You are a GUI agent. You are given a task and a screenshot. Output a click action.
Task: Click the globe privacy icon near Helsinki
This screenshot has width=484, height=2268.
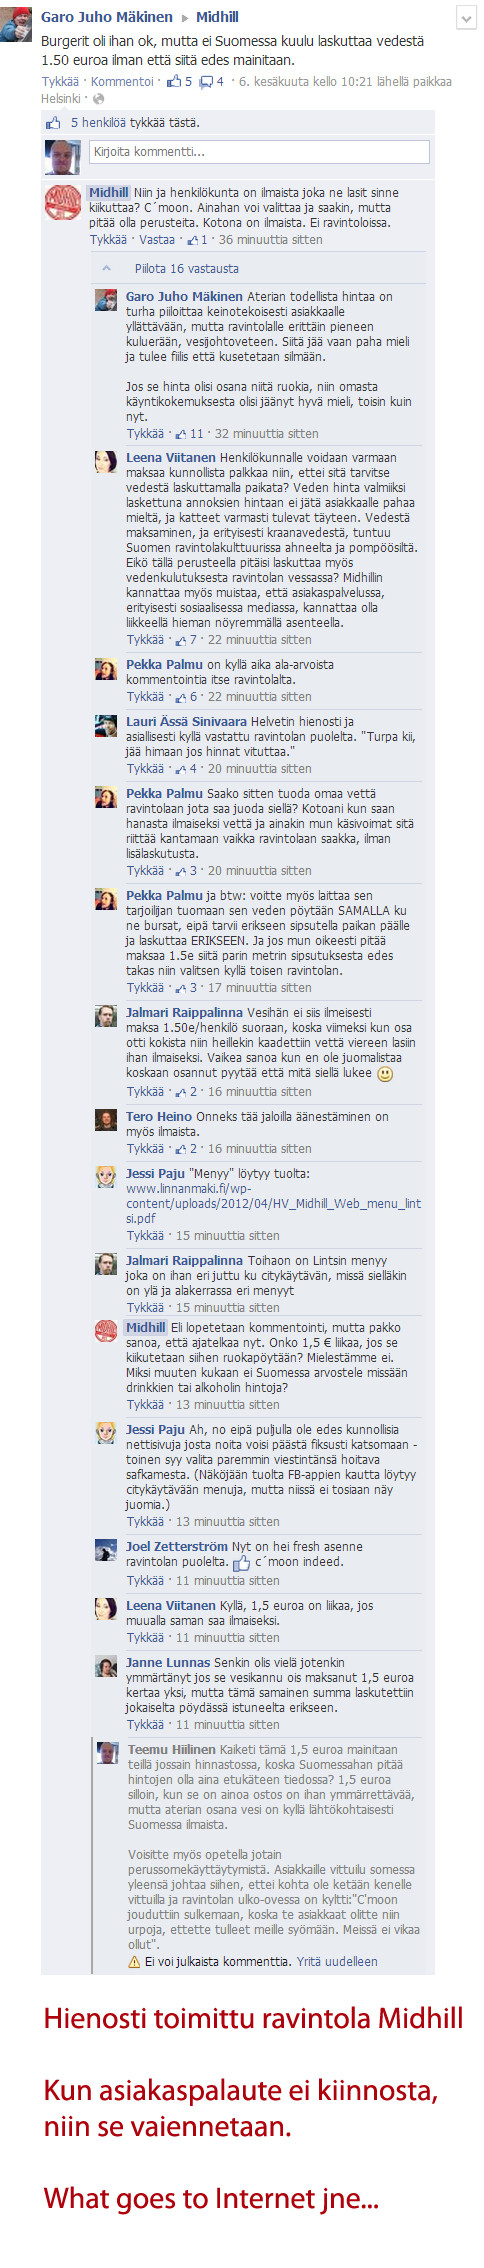(98, 99)
